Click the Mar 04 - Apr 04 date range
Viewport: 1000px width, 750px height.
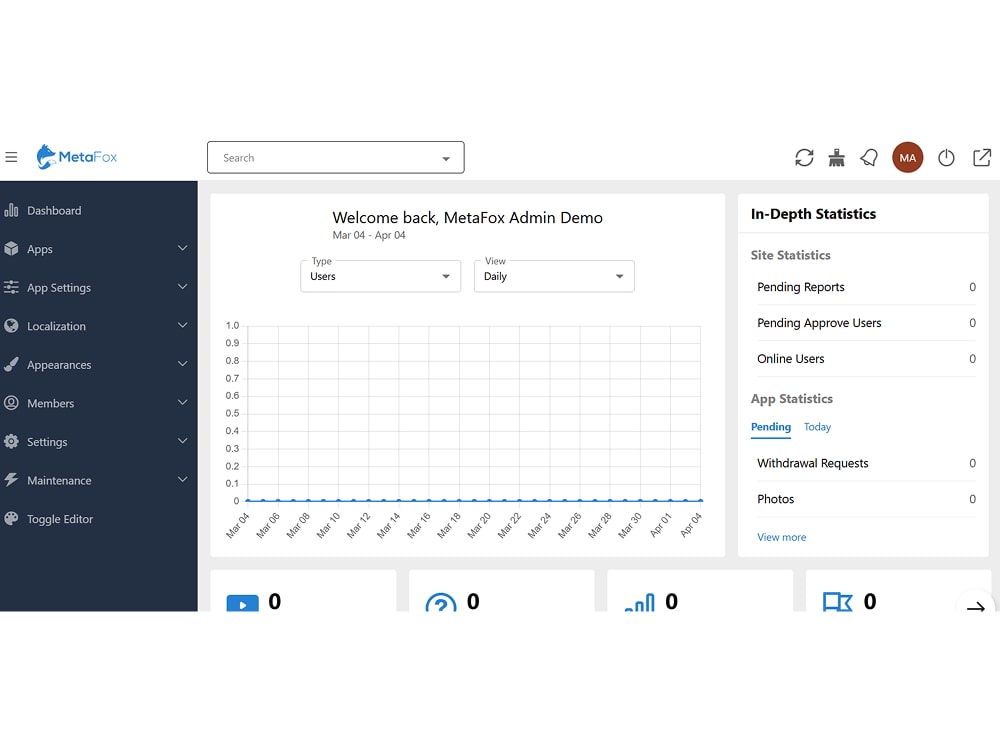click(x=369, y=235)
